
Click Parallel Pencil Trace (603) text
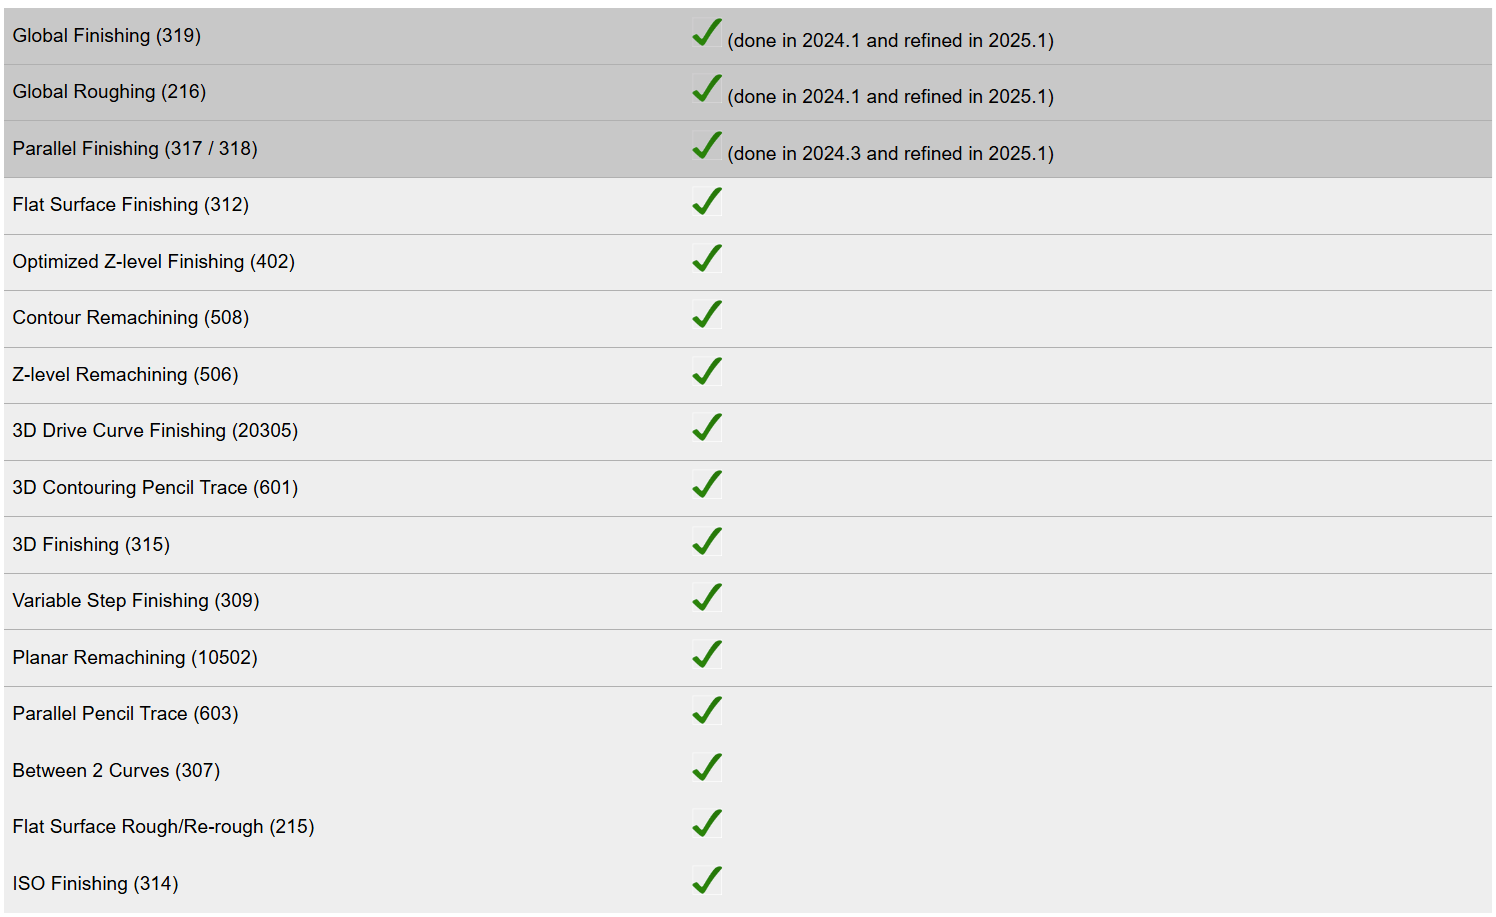[x=125, y=714]
